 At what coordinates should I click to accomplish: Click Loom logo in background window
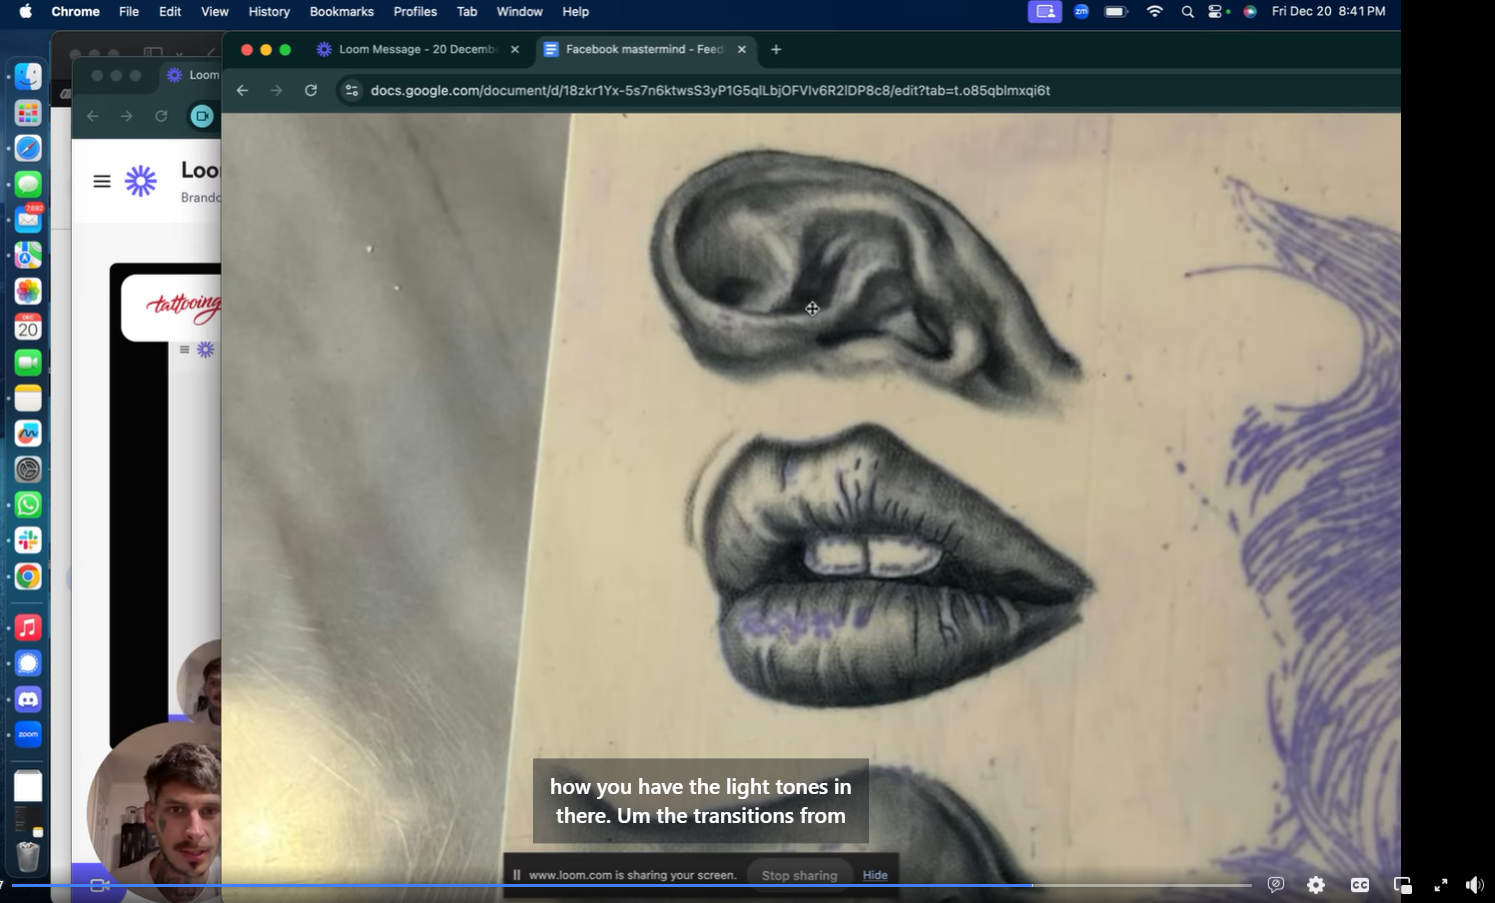tap(141, 181)
